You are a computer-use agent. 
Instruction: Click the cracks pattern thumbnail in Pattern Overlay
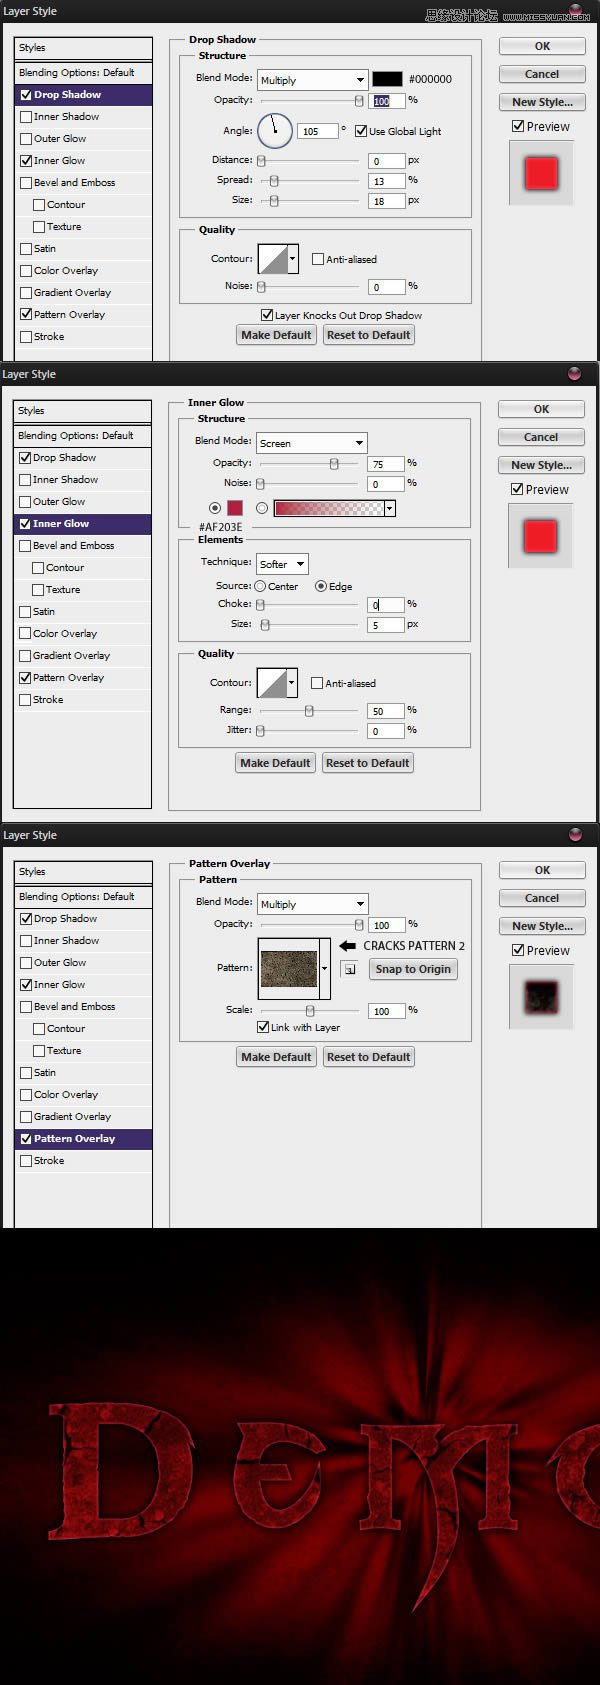[289, 968]
